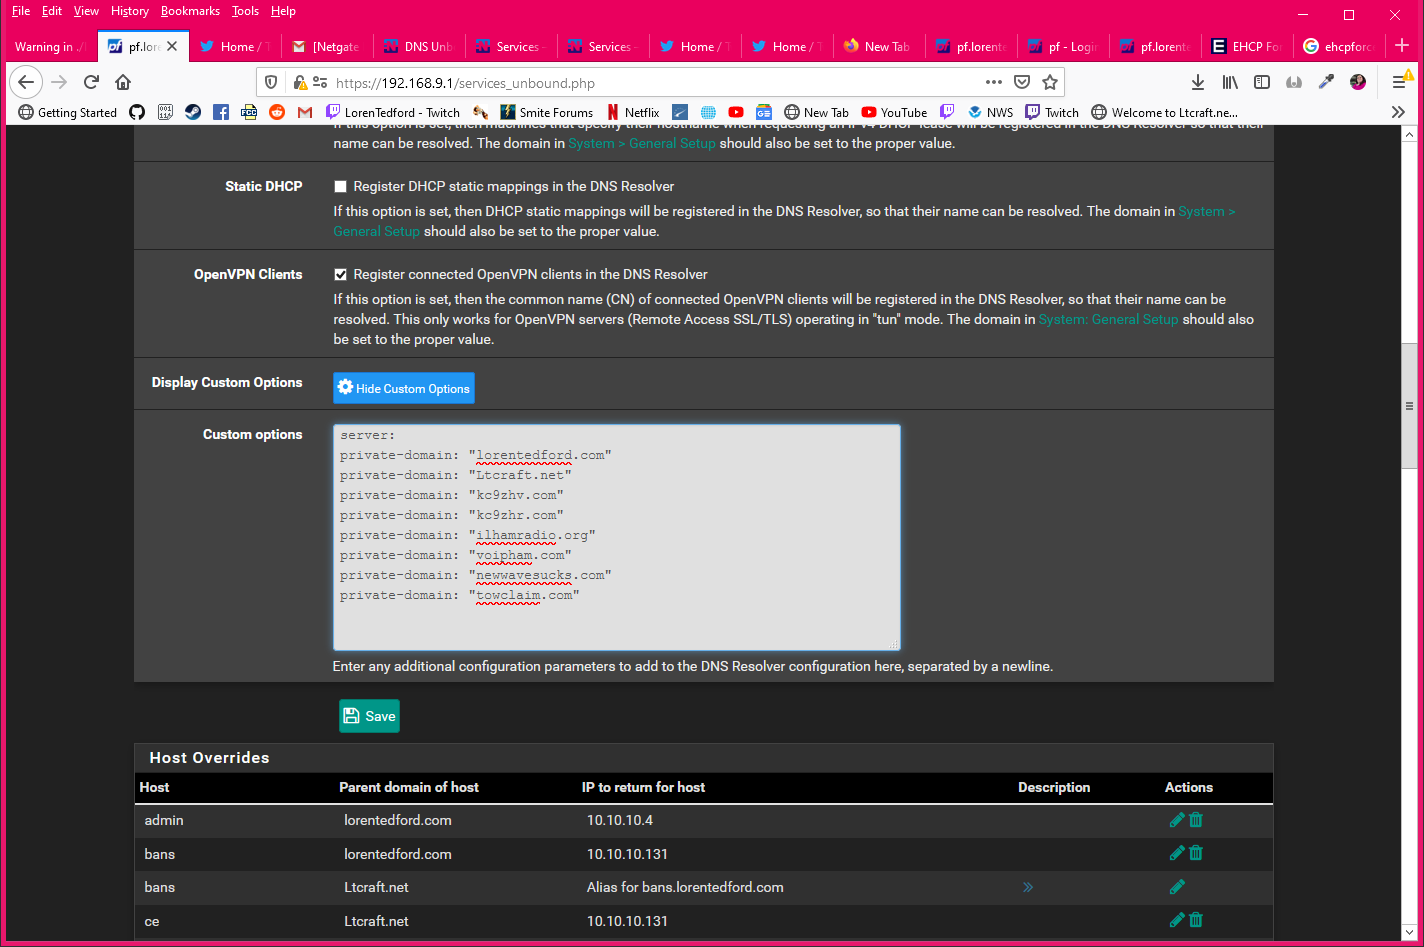Click the page vertical scrollbar thumb
This screenshot has height=947, width=1424.
click(x=1409, y=406)
